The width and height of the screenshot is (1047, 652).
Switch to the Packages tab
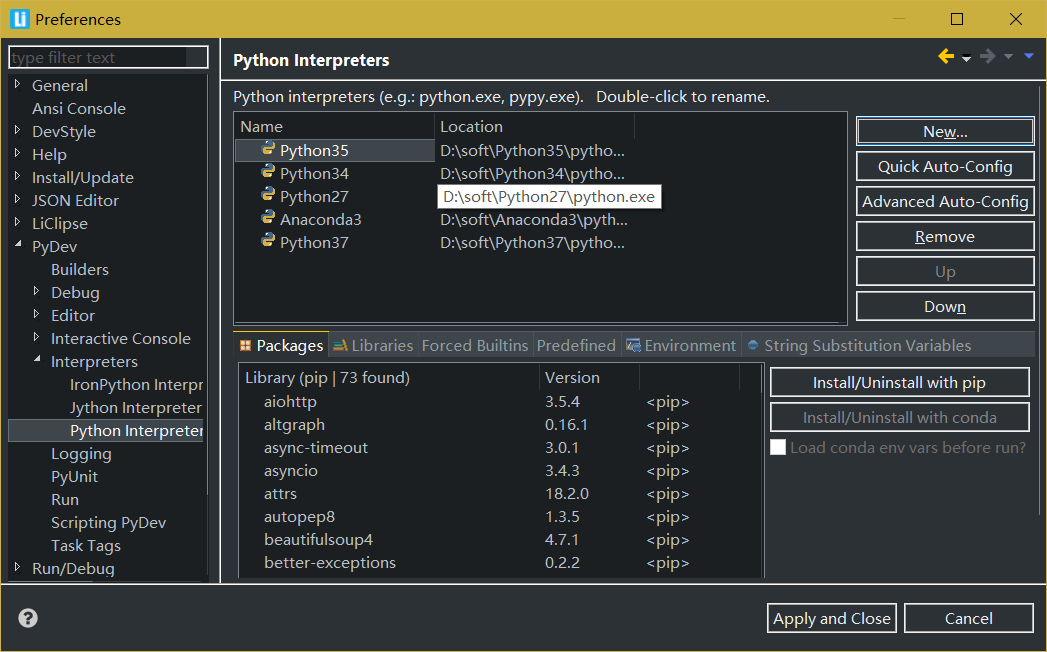281,345
